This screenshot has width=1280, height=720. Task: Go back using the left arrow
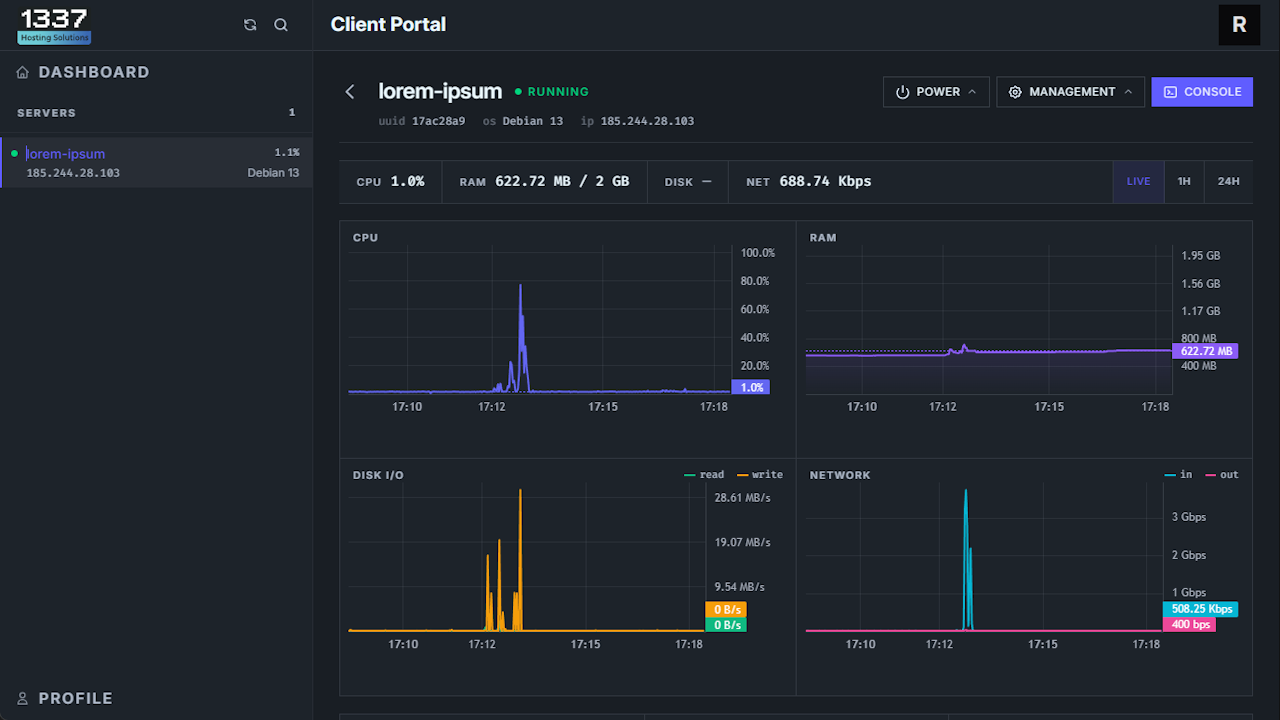(350, 92)
